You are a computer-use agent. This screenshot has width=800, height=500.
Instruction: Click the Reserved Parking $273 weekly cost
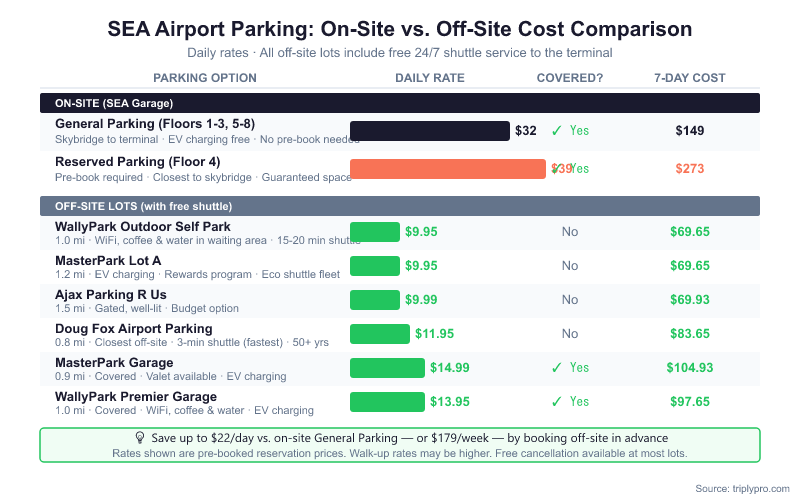click(689, 169)
